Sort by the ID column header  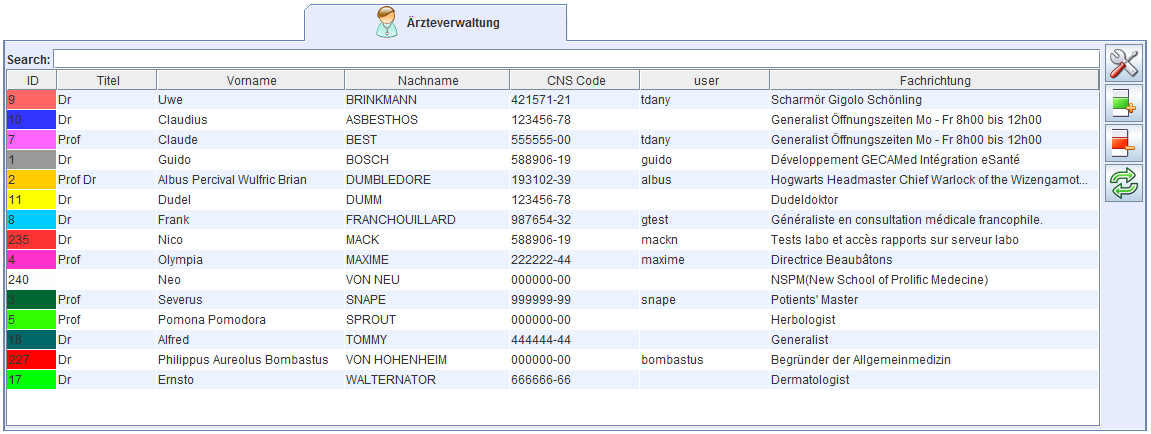(32, 80)
